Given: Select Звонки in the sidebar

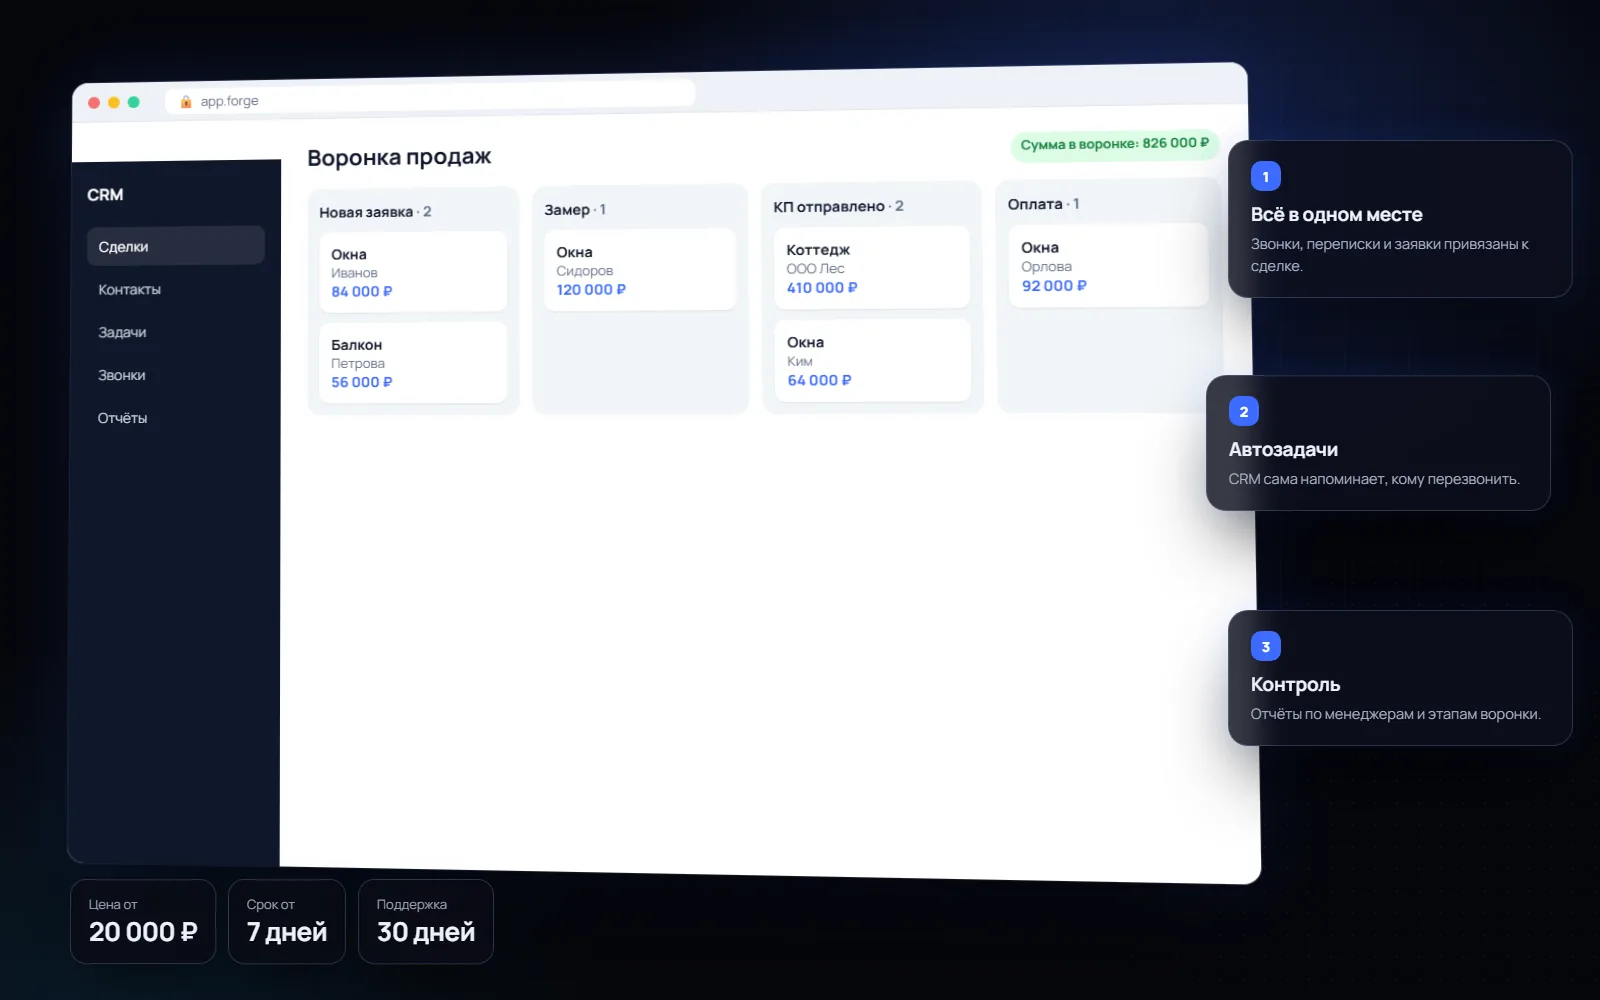Looking at the screenshot, I should [x=121, y=375].
